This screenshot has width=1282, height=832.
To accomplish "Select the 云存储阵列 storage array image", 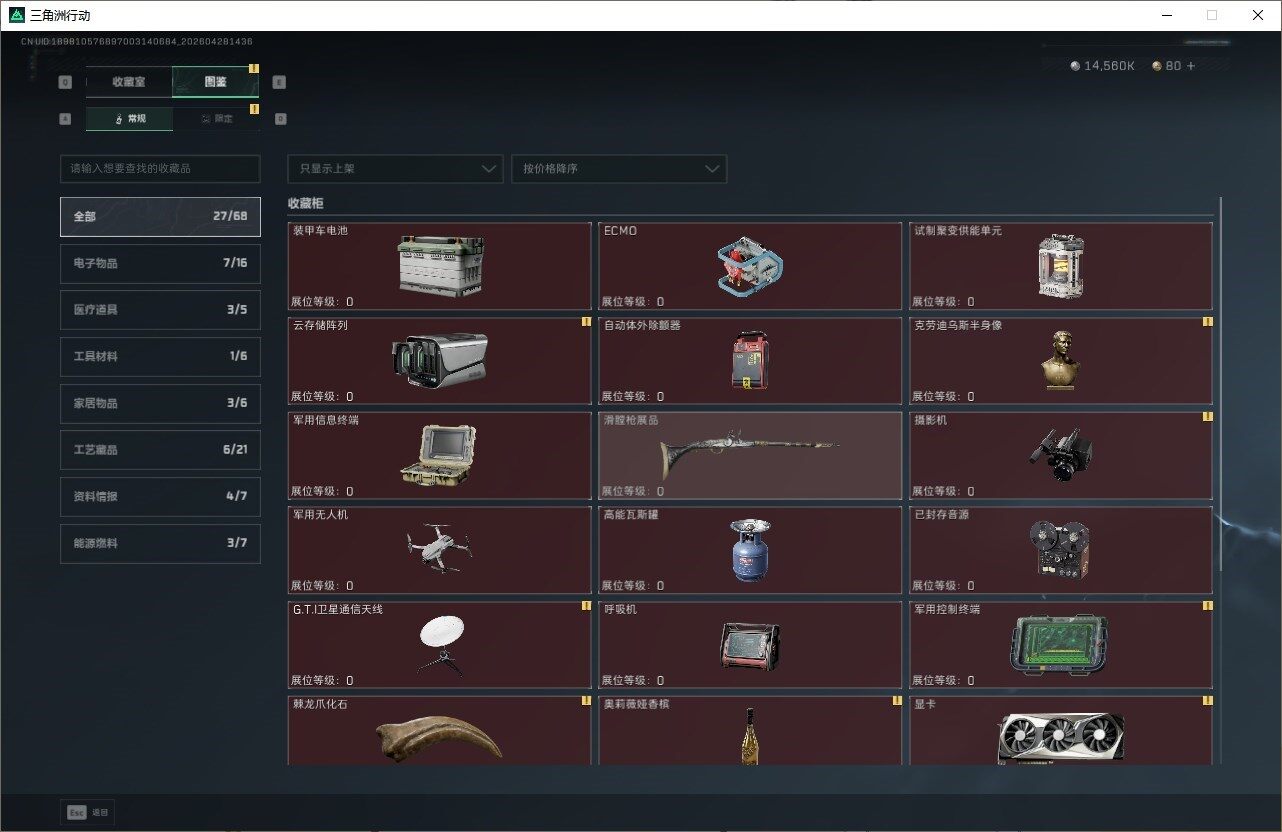I will click(x=439, y=360).
